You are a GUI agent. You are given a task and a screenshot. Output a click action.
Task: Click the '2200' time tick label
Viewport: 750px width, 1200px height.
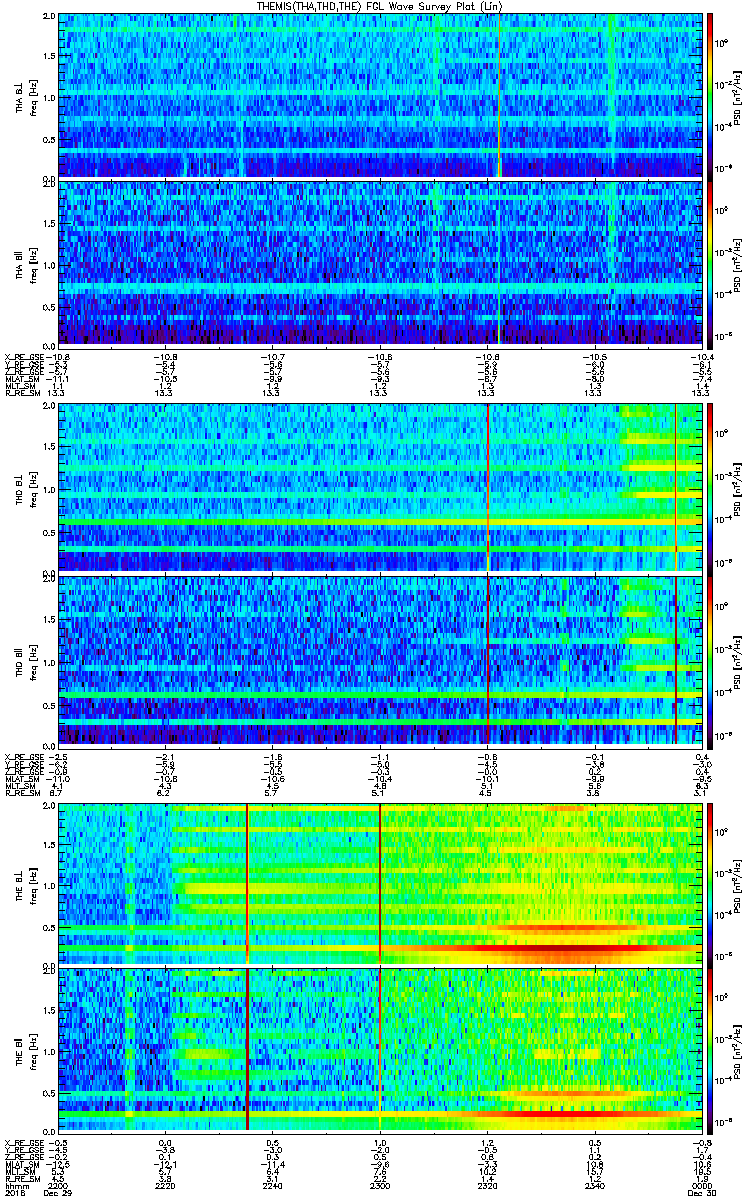(x=59, y=1184)
